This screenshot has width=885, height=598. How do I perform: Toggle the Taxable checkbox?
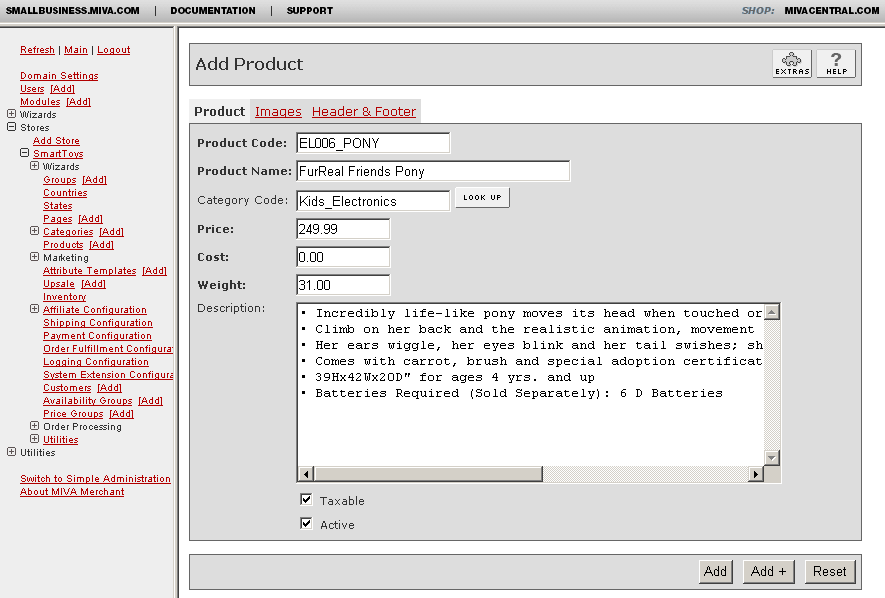coord(306,499)
